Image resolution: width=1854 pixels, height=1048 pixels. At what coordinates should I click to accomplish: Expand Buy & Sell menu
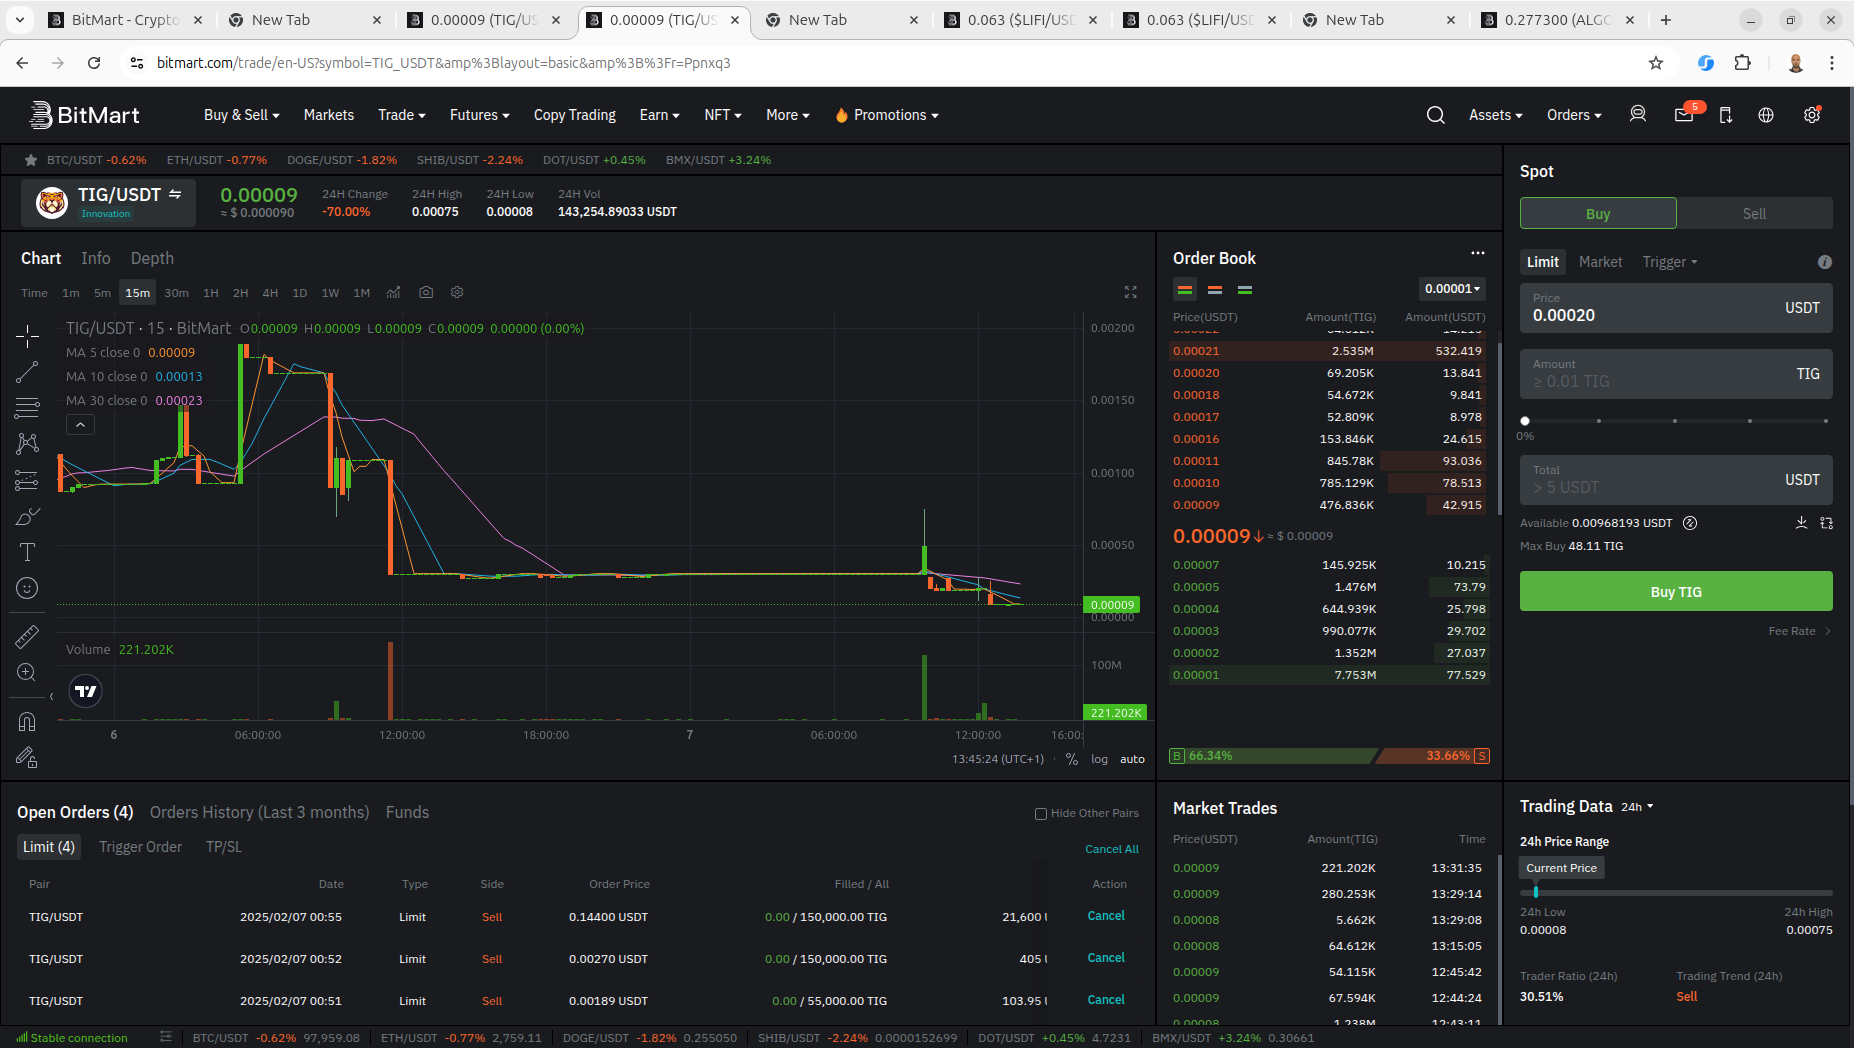pos(241,115)
